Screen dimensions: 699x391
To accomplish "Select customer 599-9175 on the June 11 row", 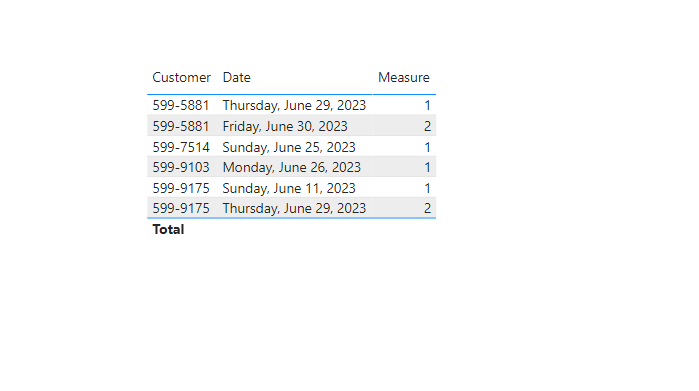I will pos(181,188).
